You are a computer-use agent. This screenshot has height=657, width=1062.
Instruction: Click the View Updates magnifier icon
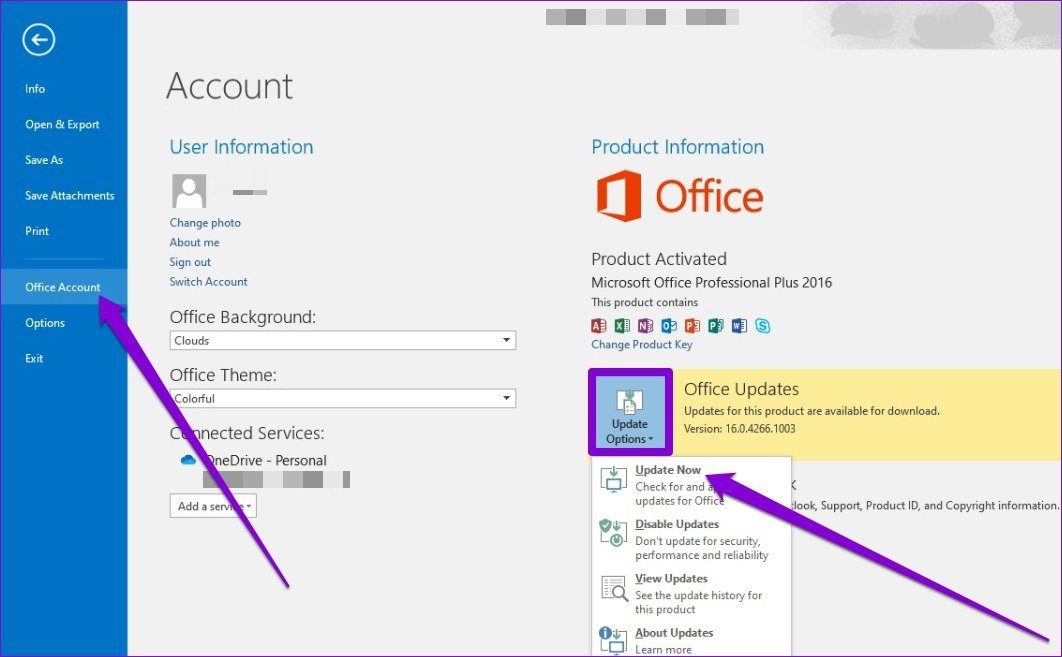(x=614, y=587)
